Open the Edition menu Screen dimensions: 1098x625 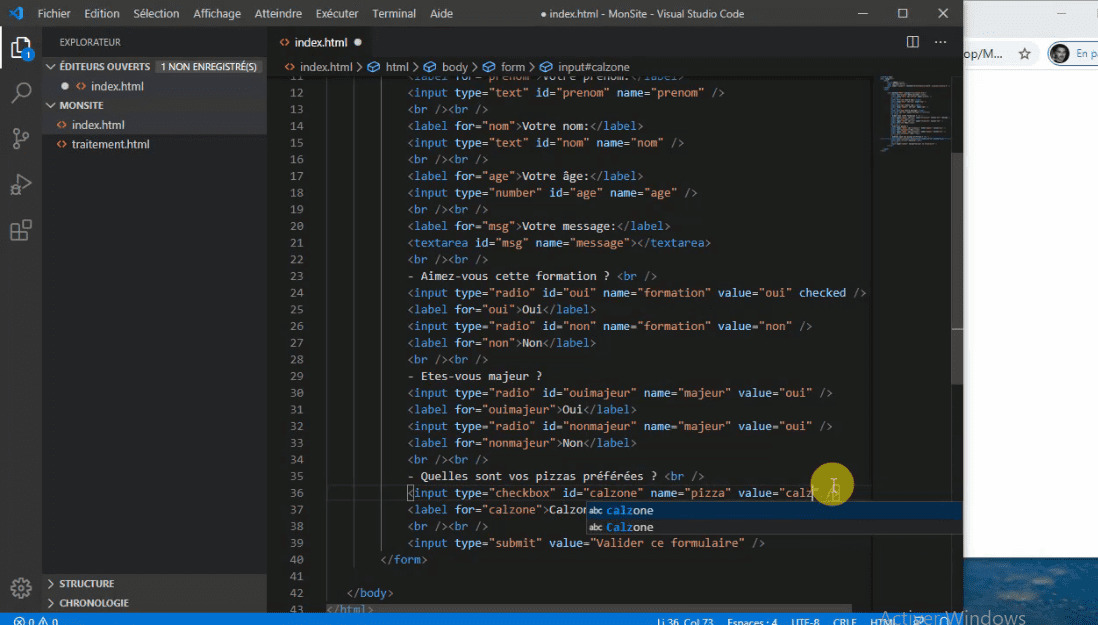pos(102,13)
